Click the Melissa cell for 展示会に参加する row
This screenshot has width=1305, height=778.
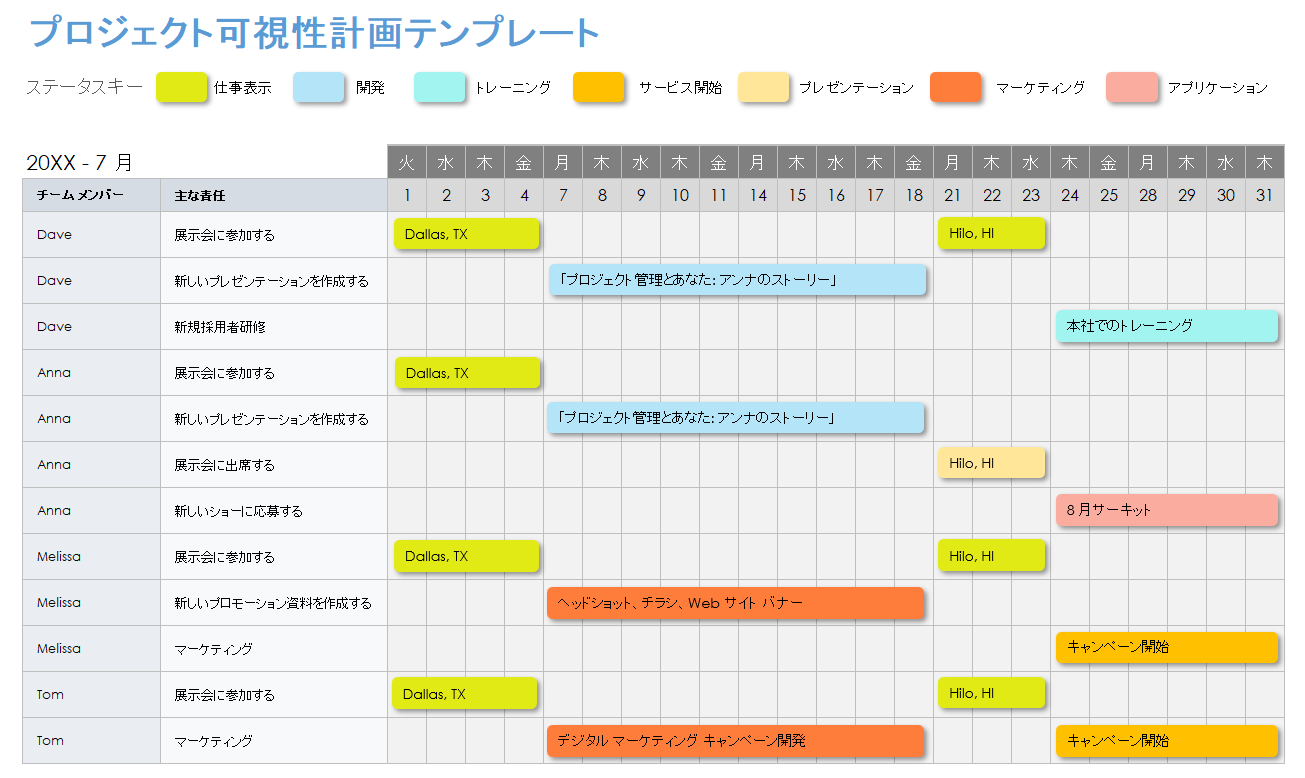click(91, 557)
